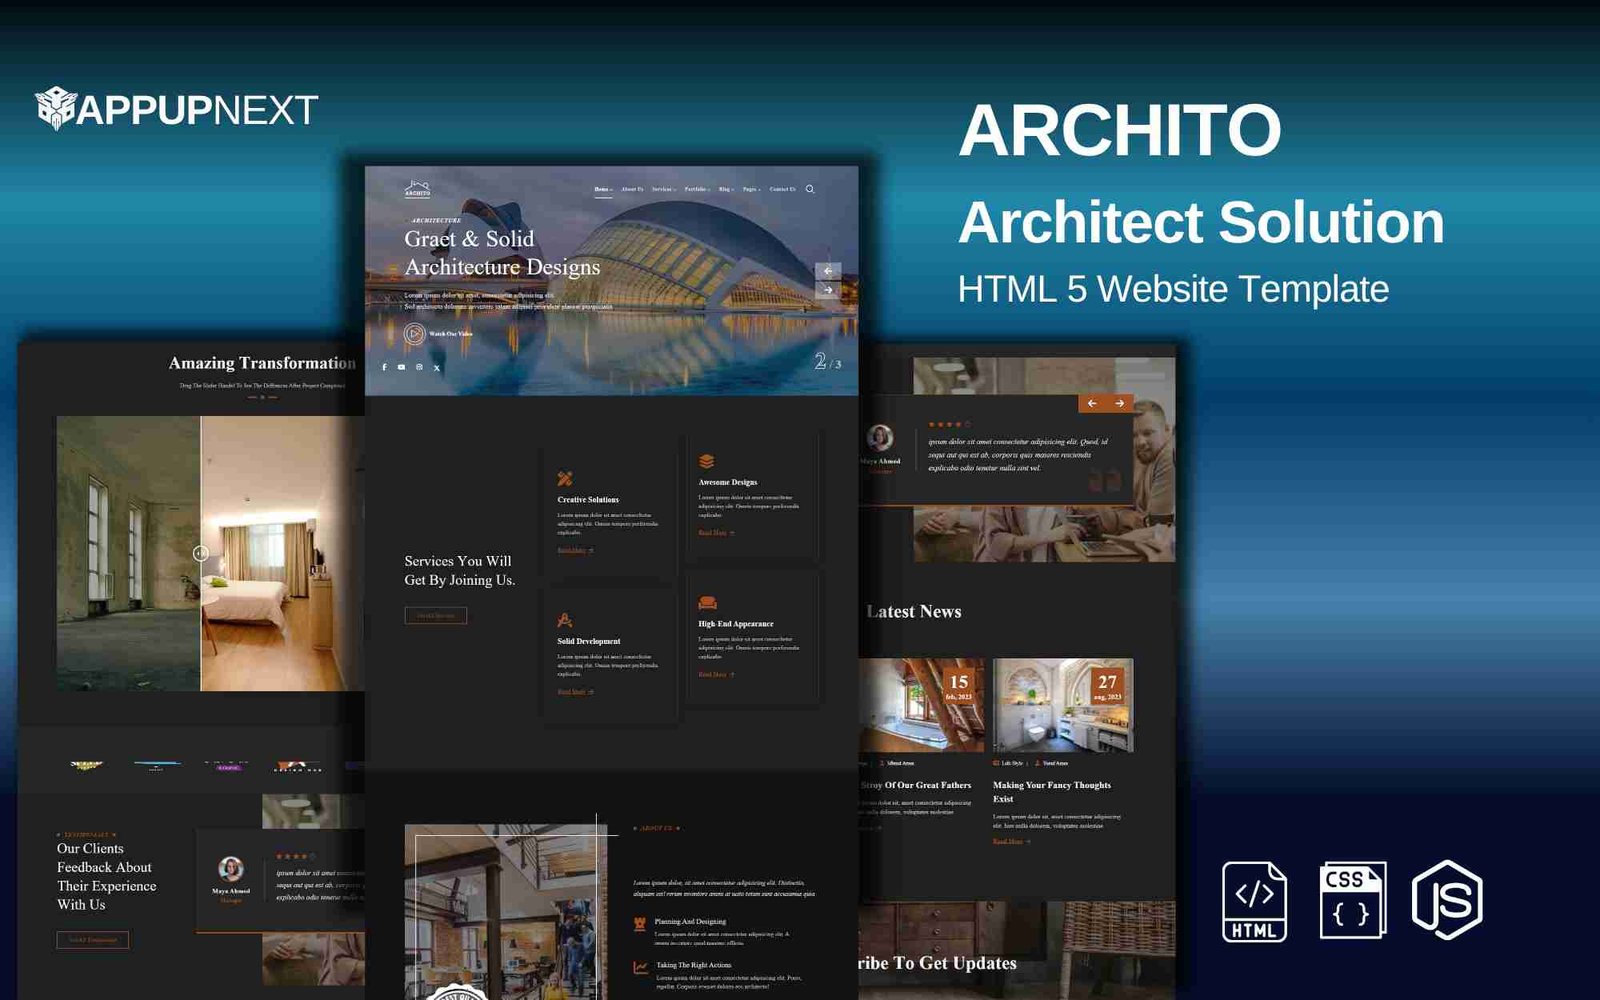Expand the Blog dropdown in navbar
Screen dimensions: 1600x1000
726,189
